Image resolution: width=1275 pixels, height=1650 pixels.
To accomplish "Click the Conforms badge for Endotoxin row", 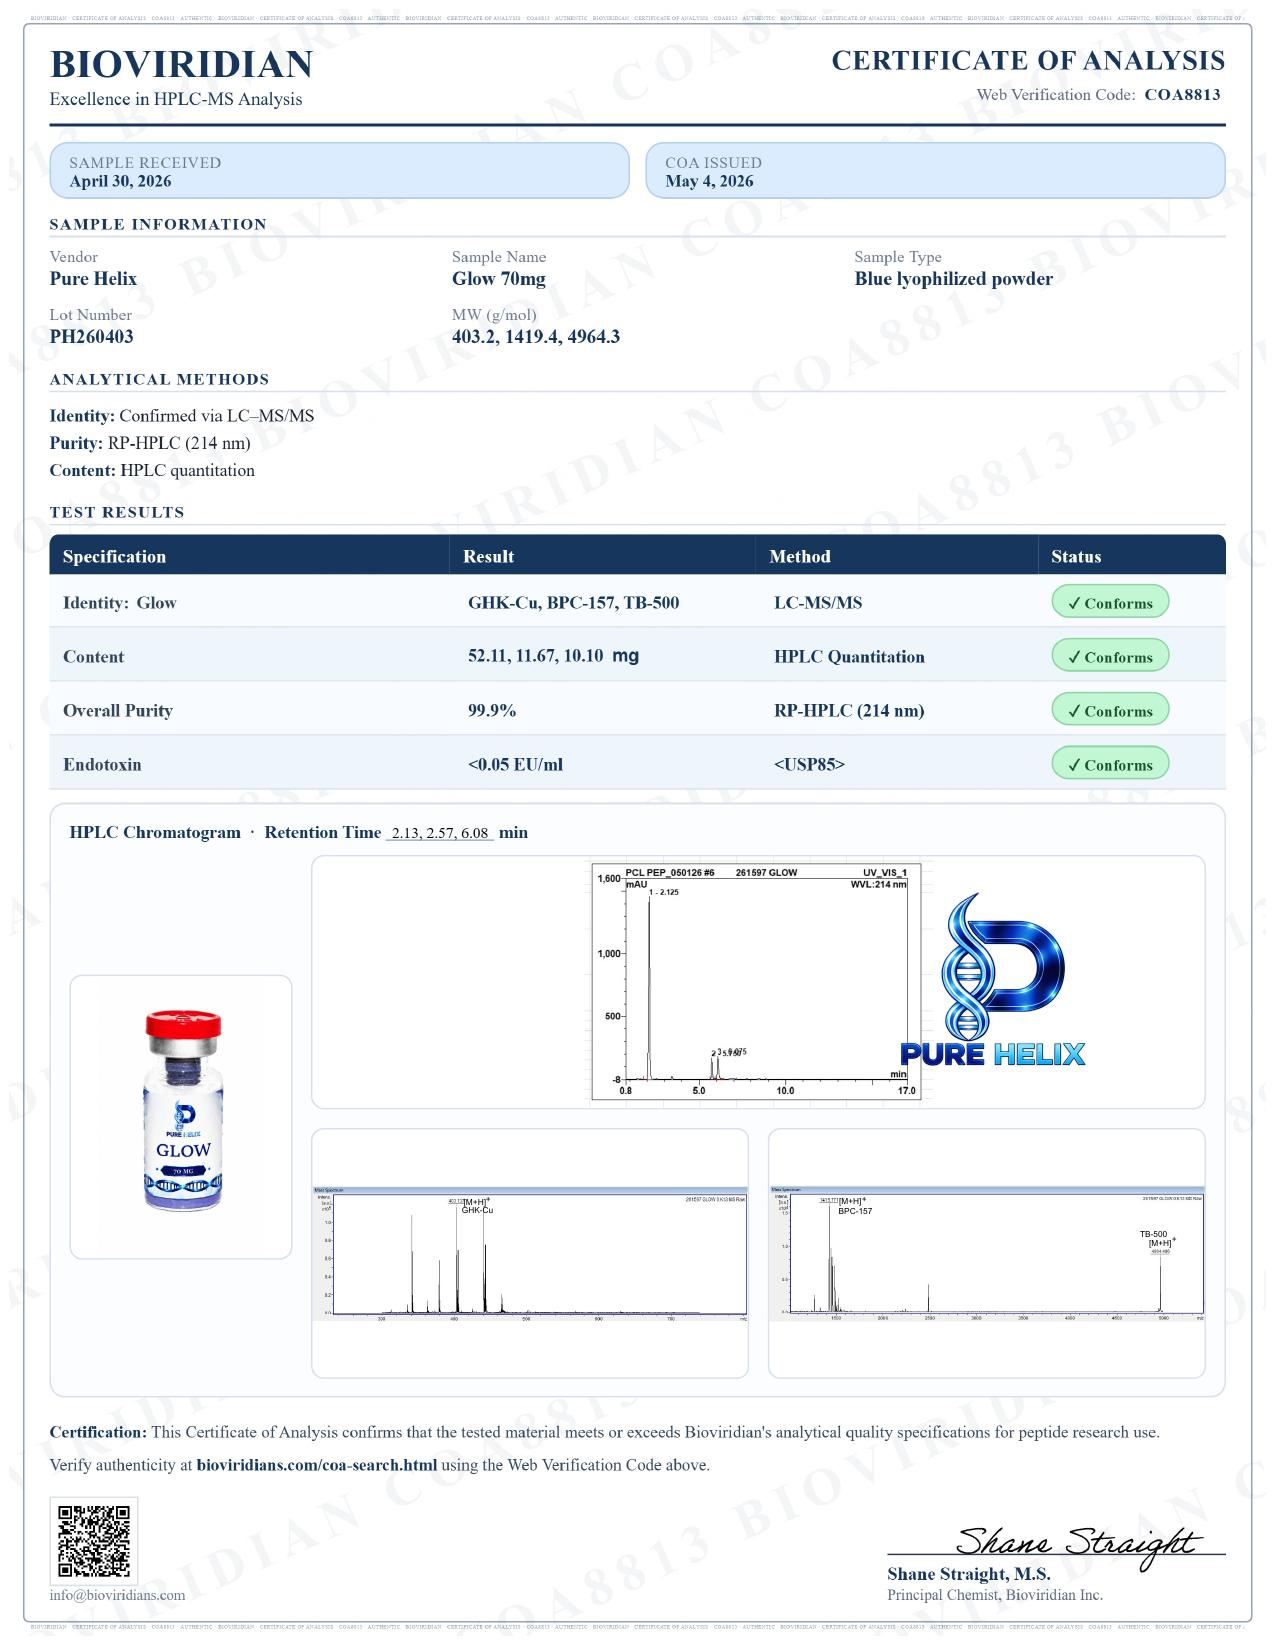I will pos(1110,764).
